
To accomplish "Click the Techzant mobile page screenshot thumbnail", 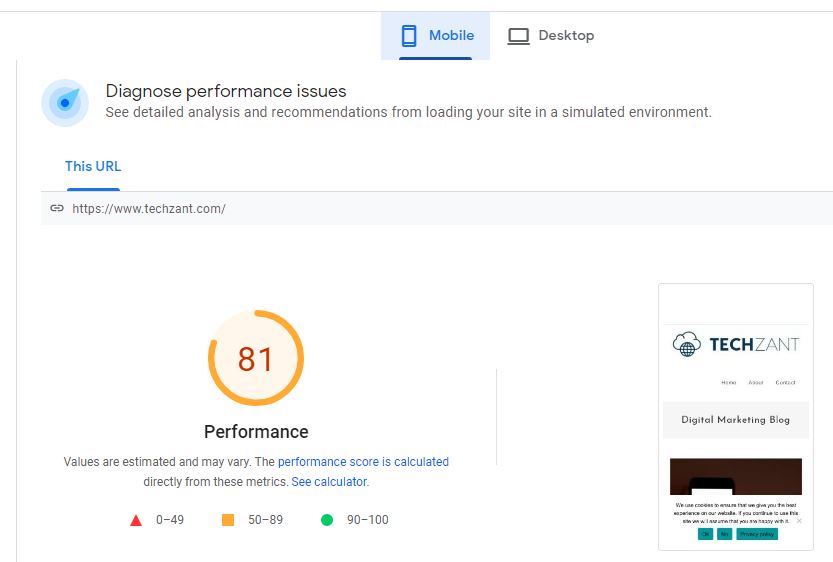I will tap(736, 417).
